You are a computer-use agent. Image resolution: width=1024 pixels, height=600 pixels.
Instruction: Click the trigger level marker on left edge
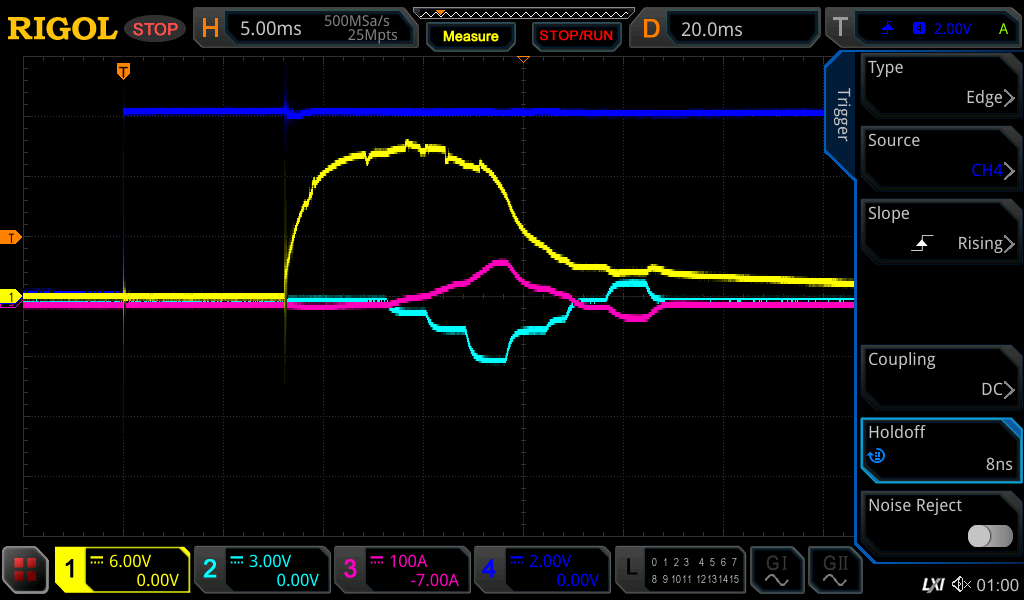pyautogui.click(x=12, y=237)
